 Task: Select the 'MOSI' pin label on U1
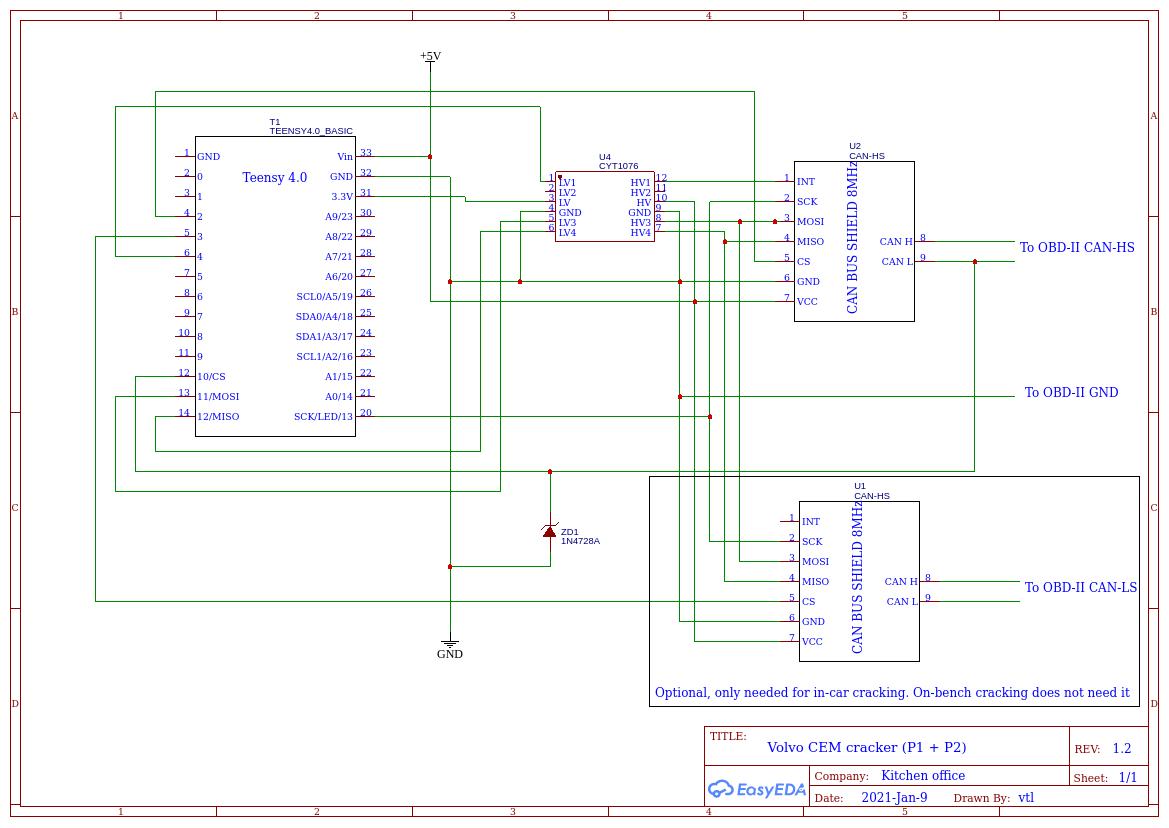[816, 562]
